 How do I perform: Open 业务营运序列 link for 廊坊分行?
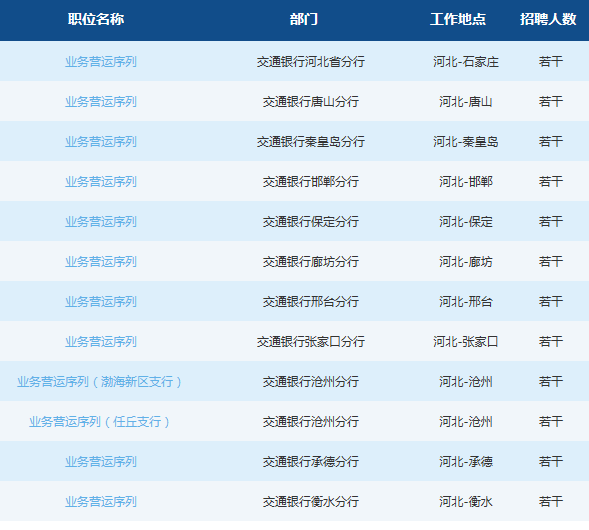(x=101, y=262)
